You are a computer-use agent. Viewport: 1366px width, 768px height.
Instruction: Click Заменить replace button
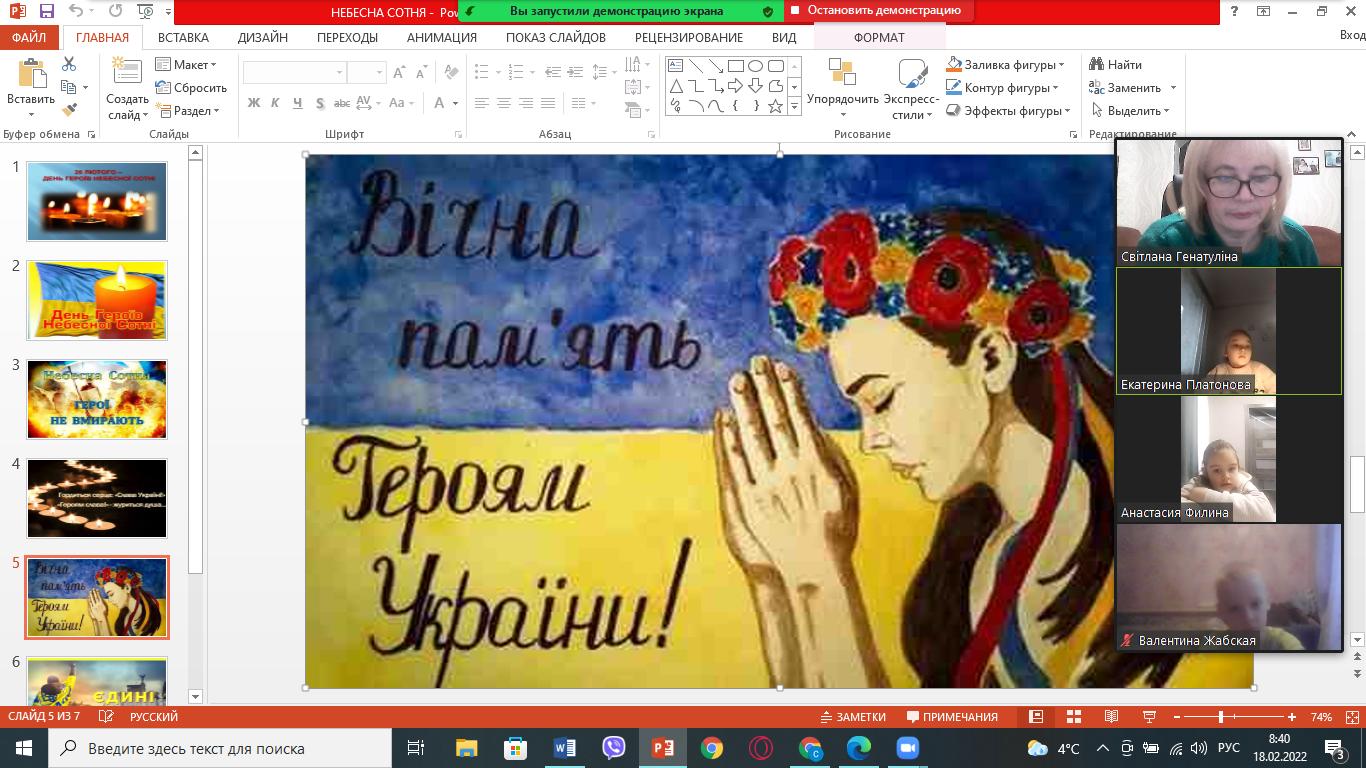tap(1132, 87)
